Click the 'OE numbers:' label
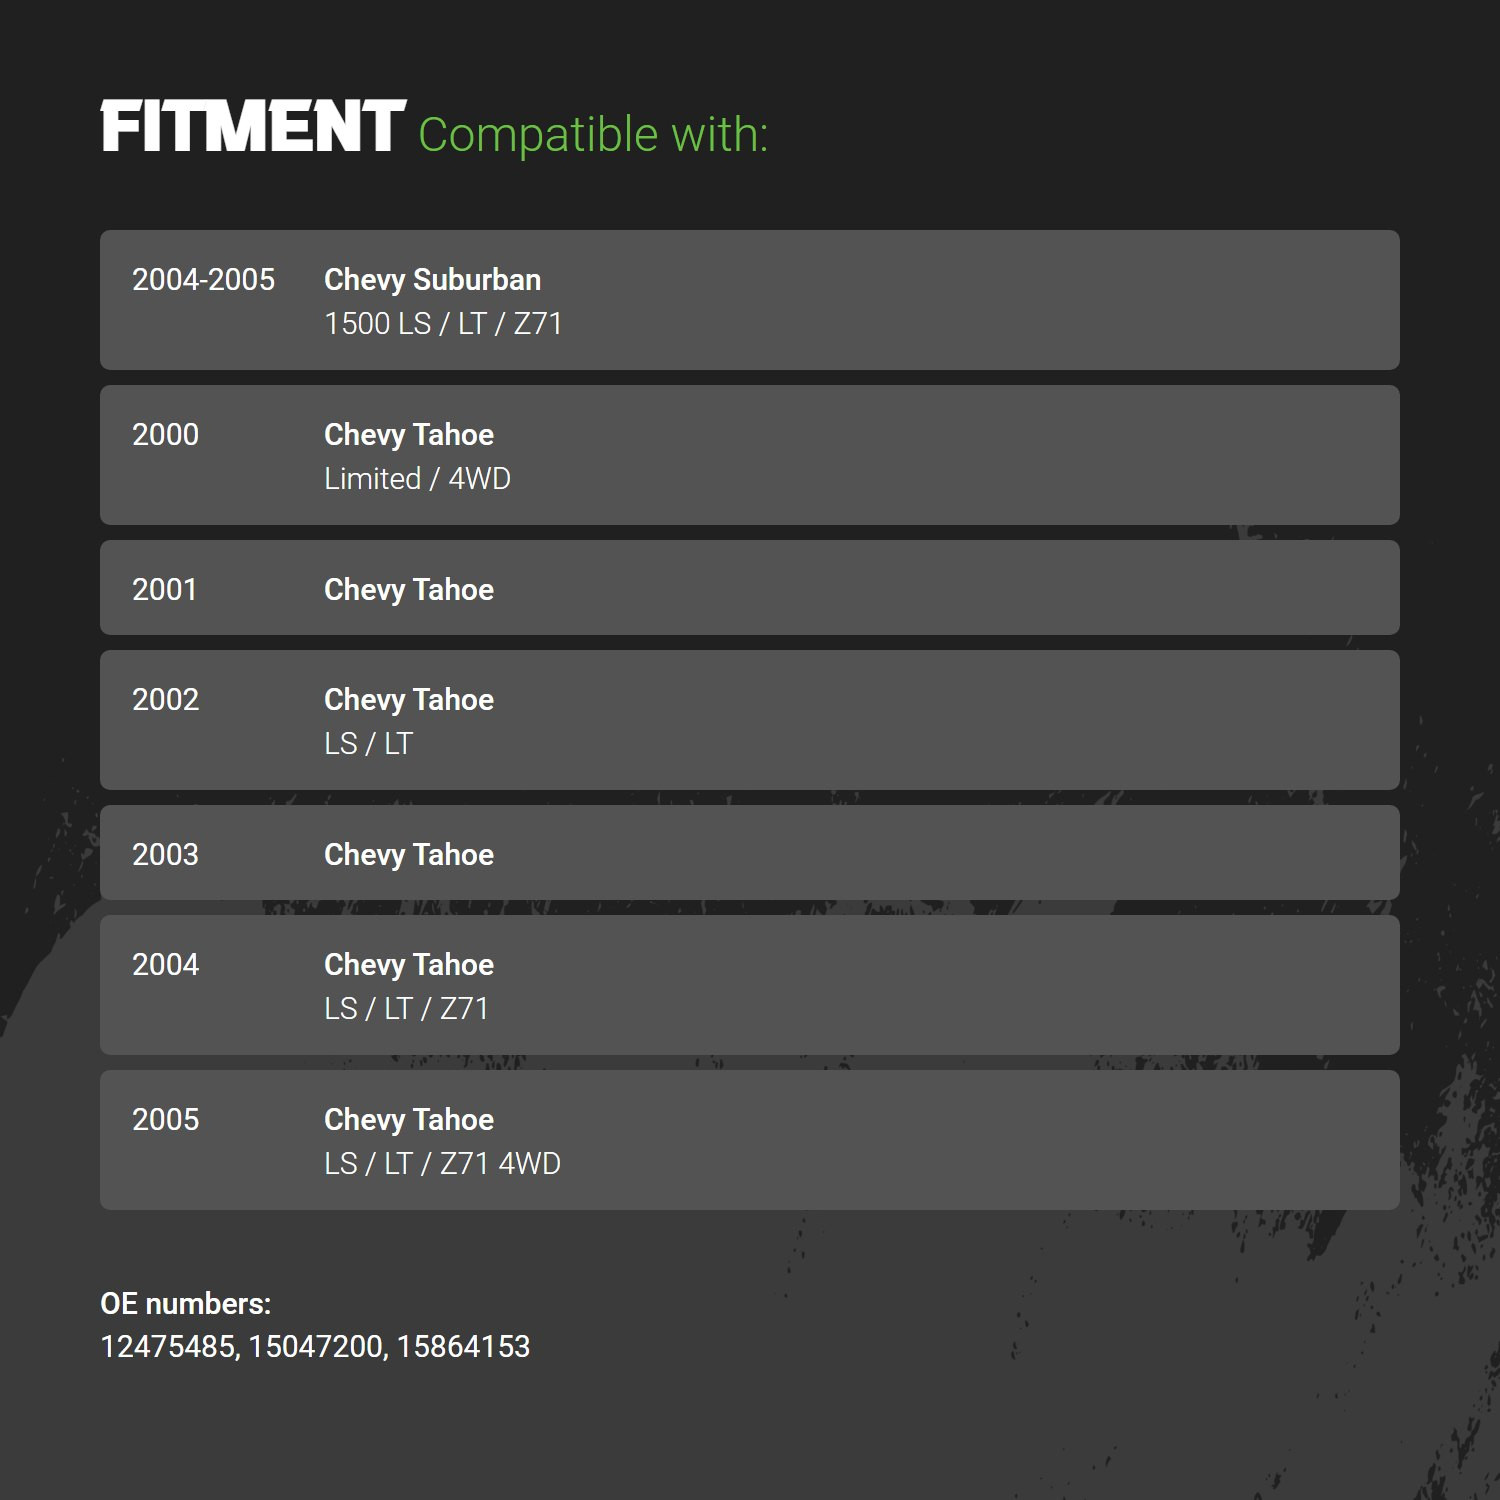This screenshot has width=1500, height=1500. pos(186,1304)
